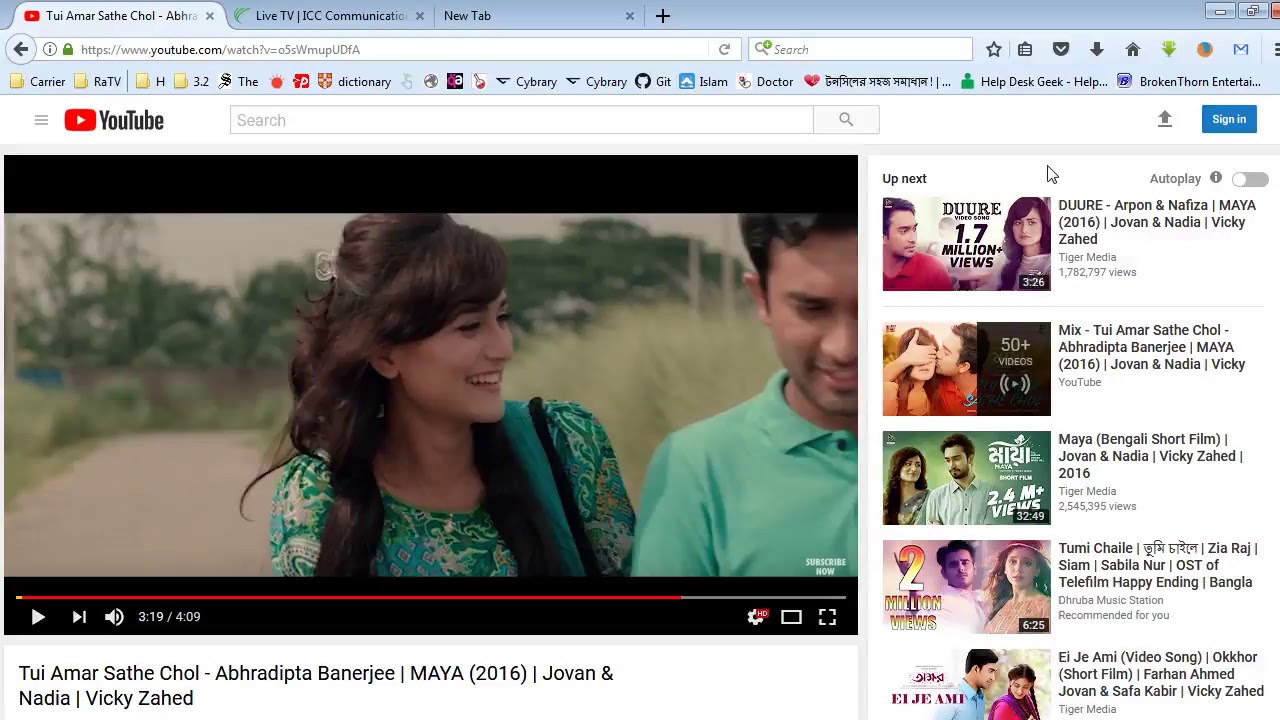Open Mix 50+ videos playlist thumbnail
Viewport: 1280px width, 720px height.
966,369
